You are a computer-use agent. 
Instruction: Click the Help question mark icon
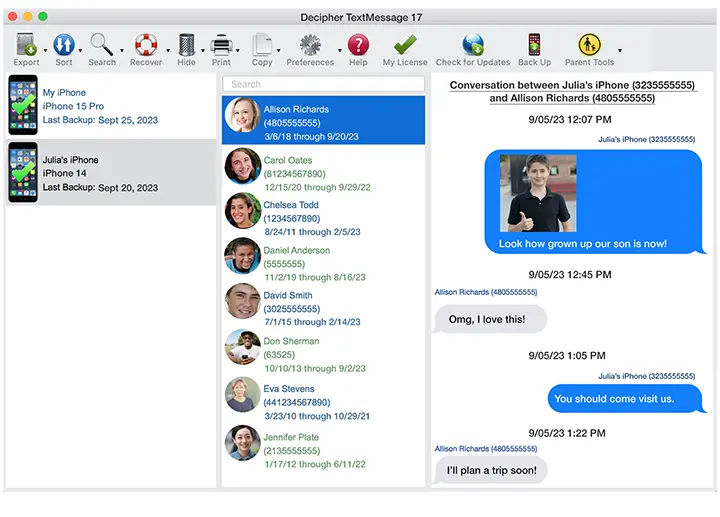point(358,45)
